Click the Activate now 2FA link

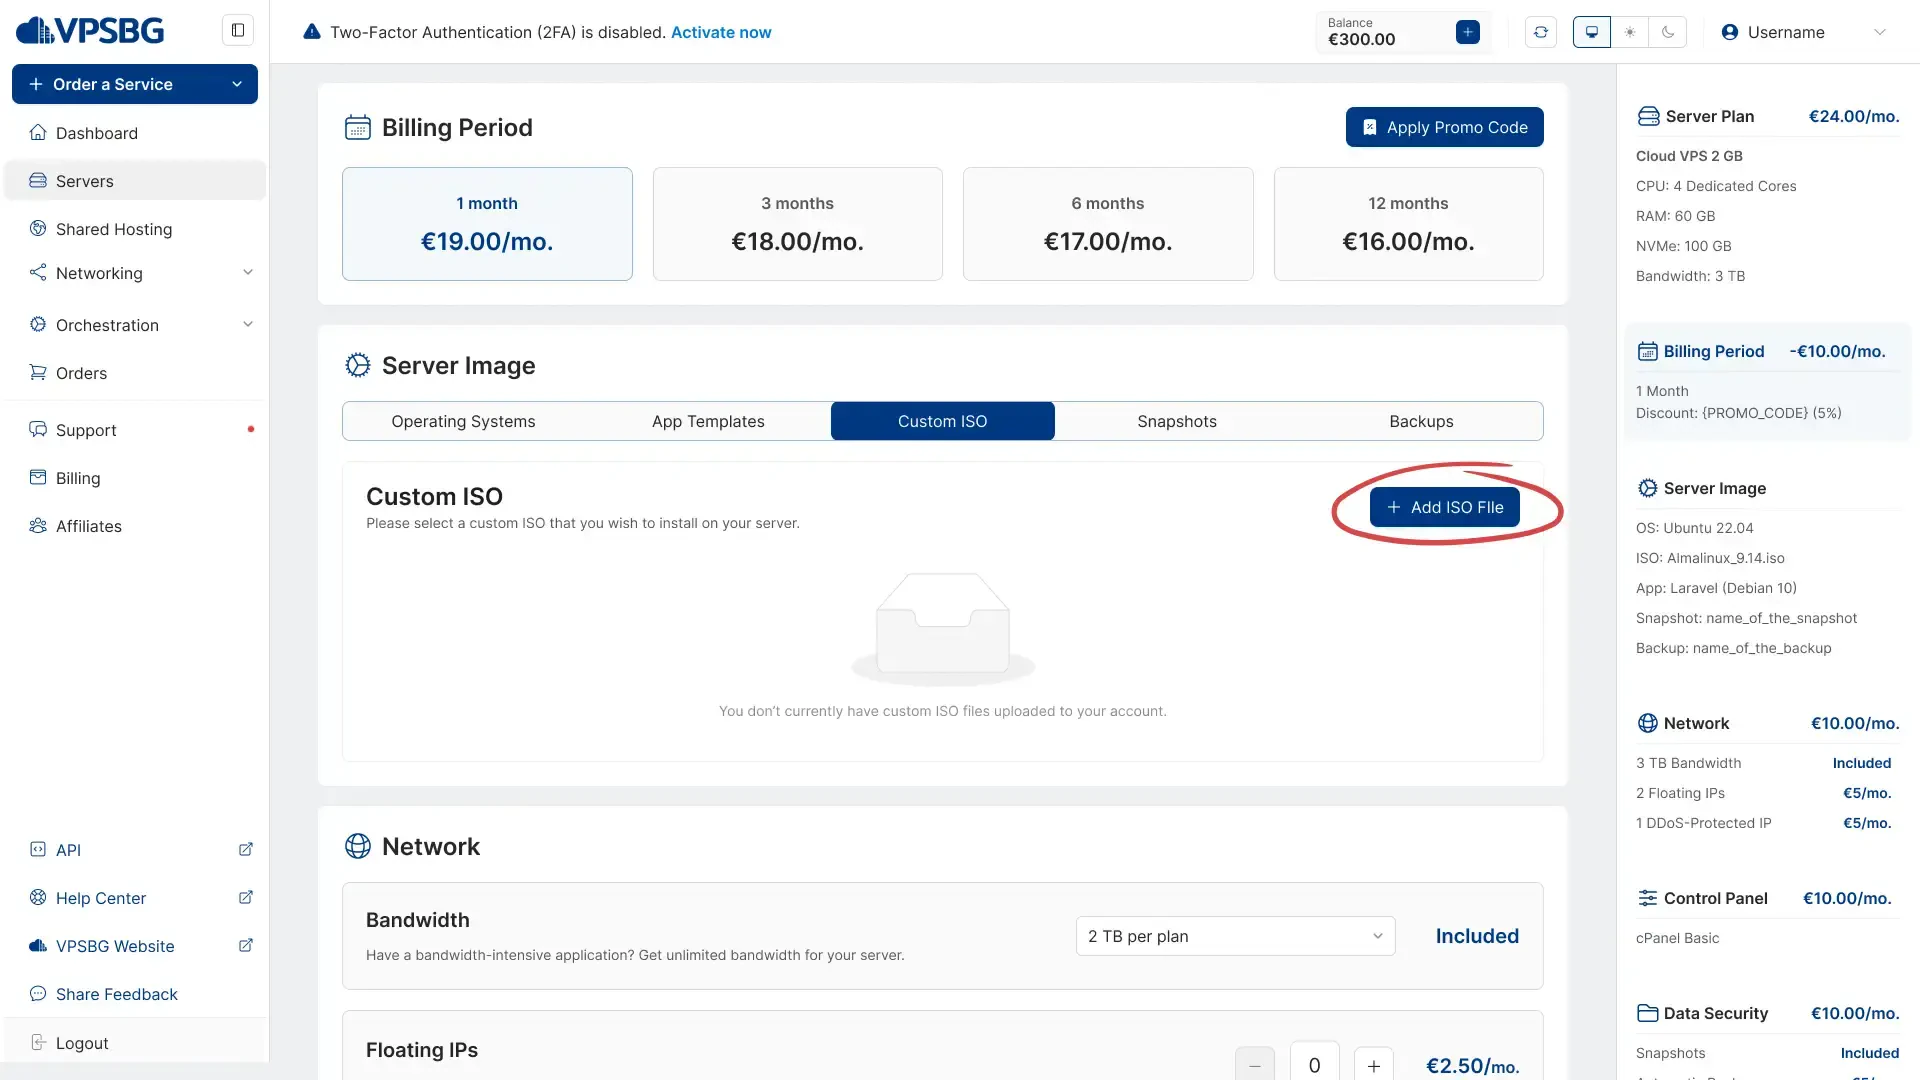click(x=721, y=32)
